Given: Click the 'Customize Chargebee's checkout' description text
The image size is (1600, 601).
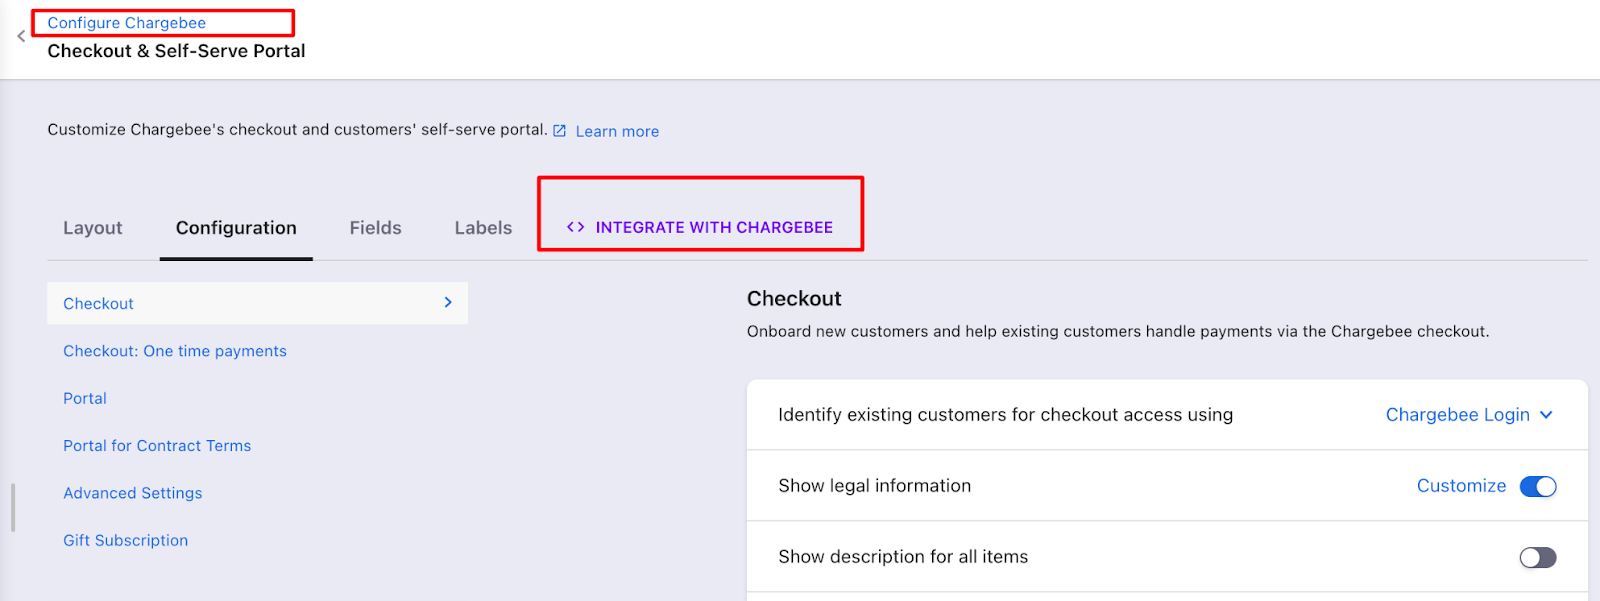Looking at the screenshot, I should click(297, 130).
